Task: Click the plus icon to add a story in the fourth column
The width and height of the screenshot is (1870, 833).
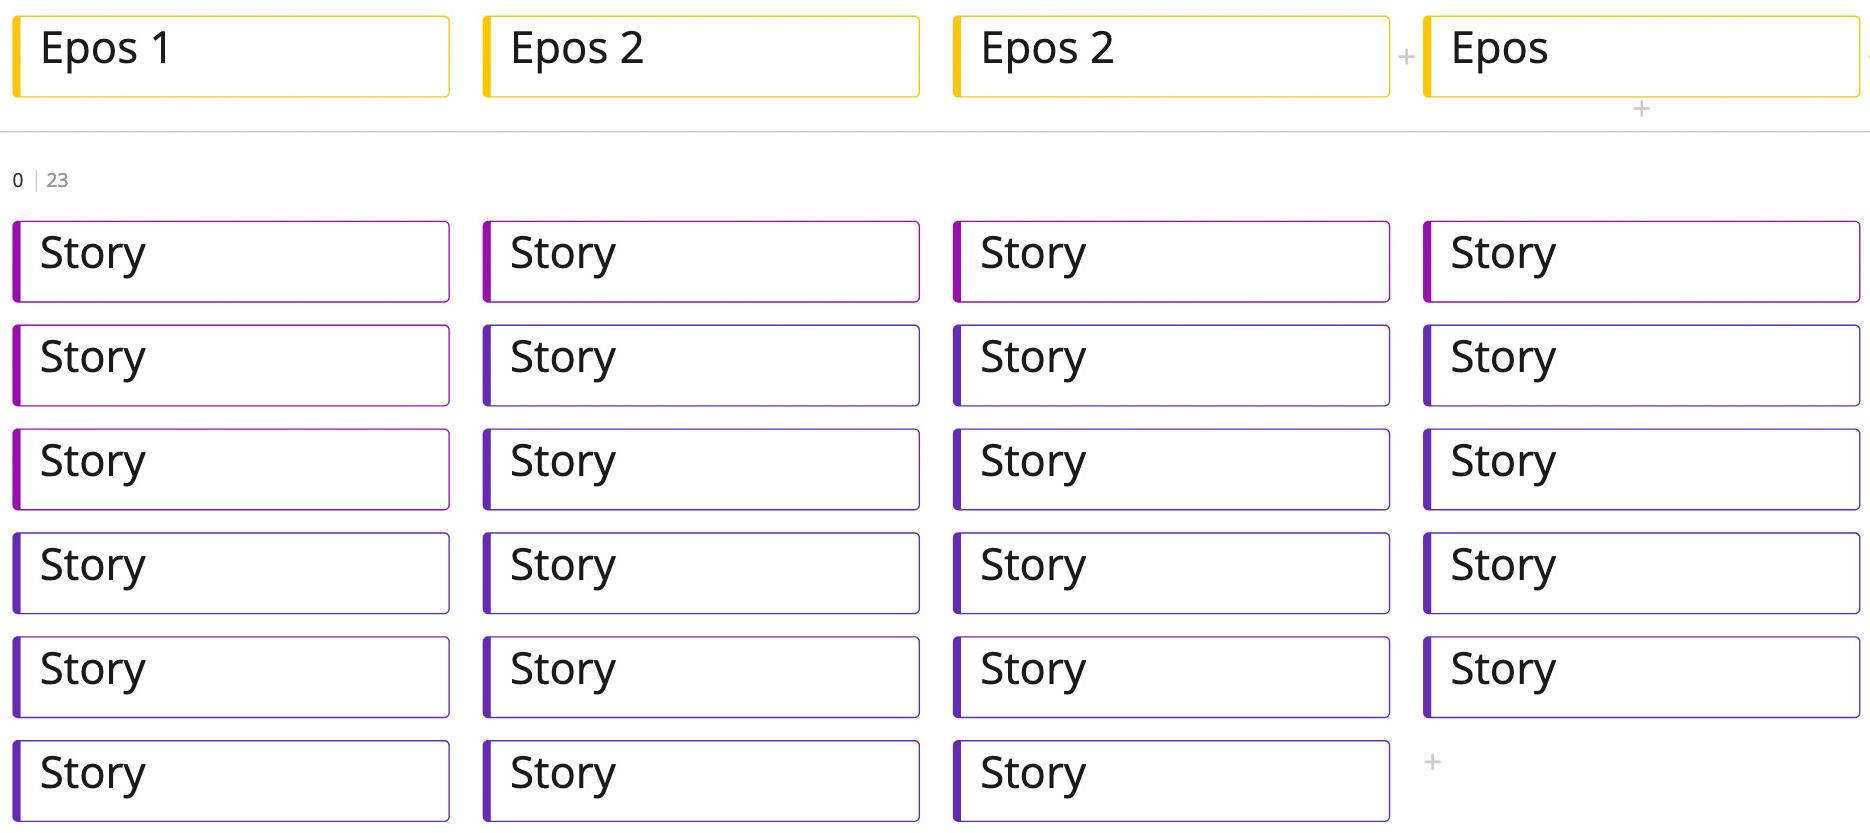Action: 1432,761
